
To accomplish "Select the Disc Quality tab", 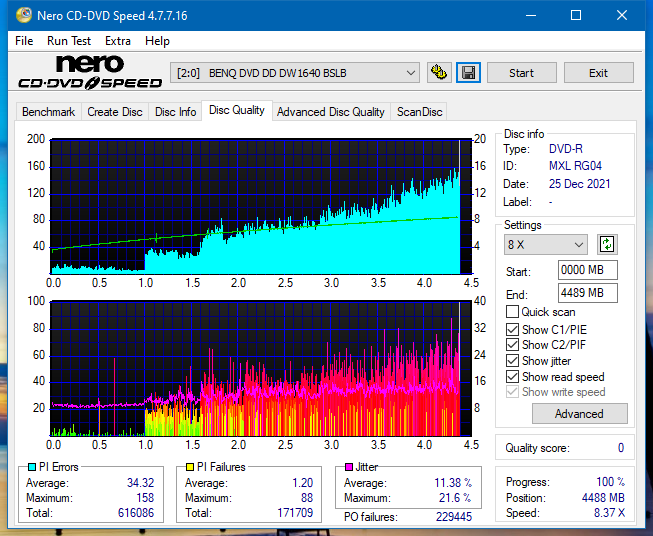I will click(x=237, y=110).
